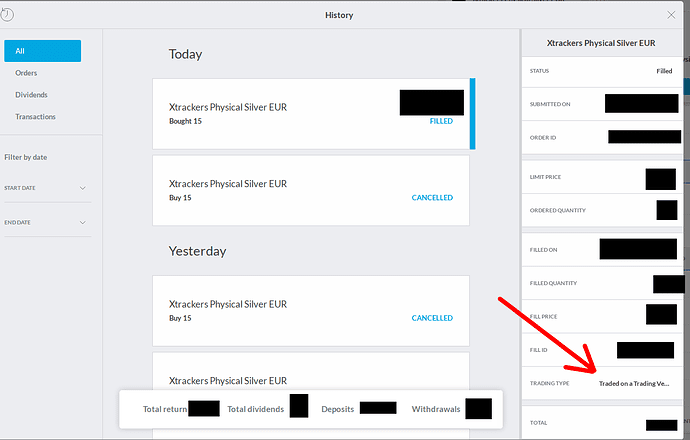Open the Orders filter

pos(26,73)
